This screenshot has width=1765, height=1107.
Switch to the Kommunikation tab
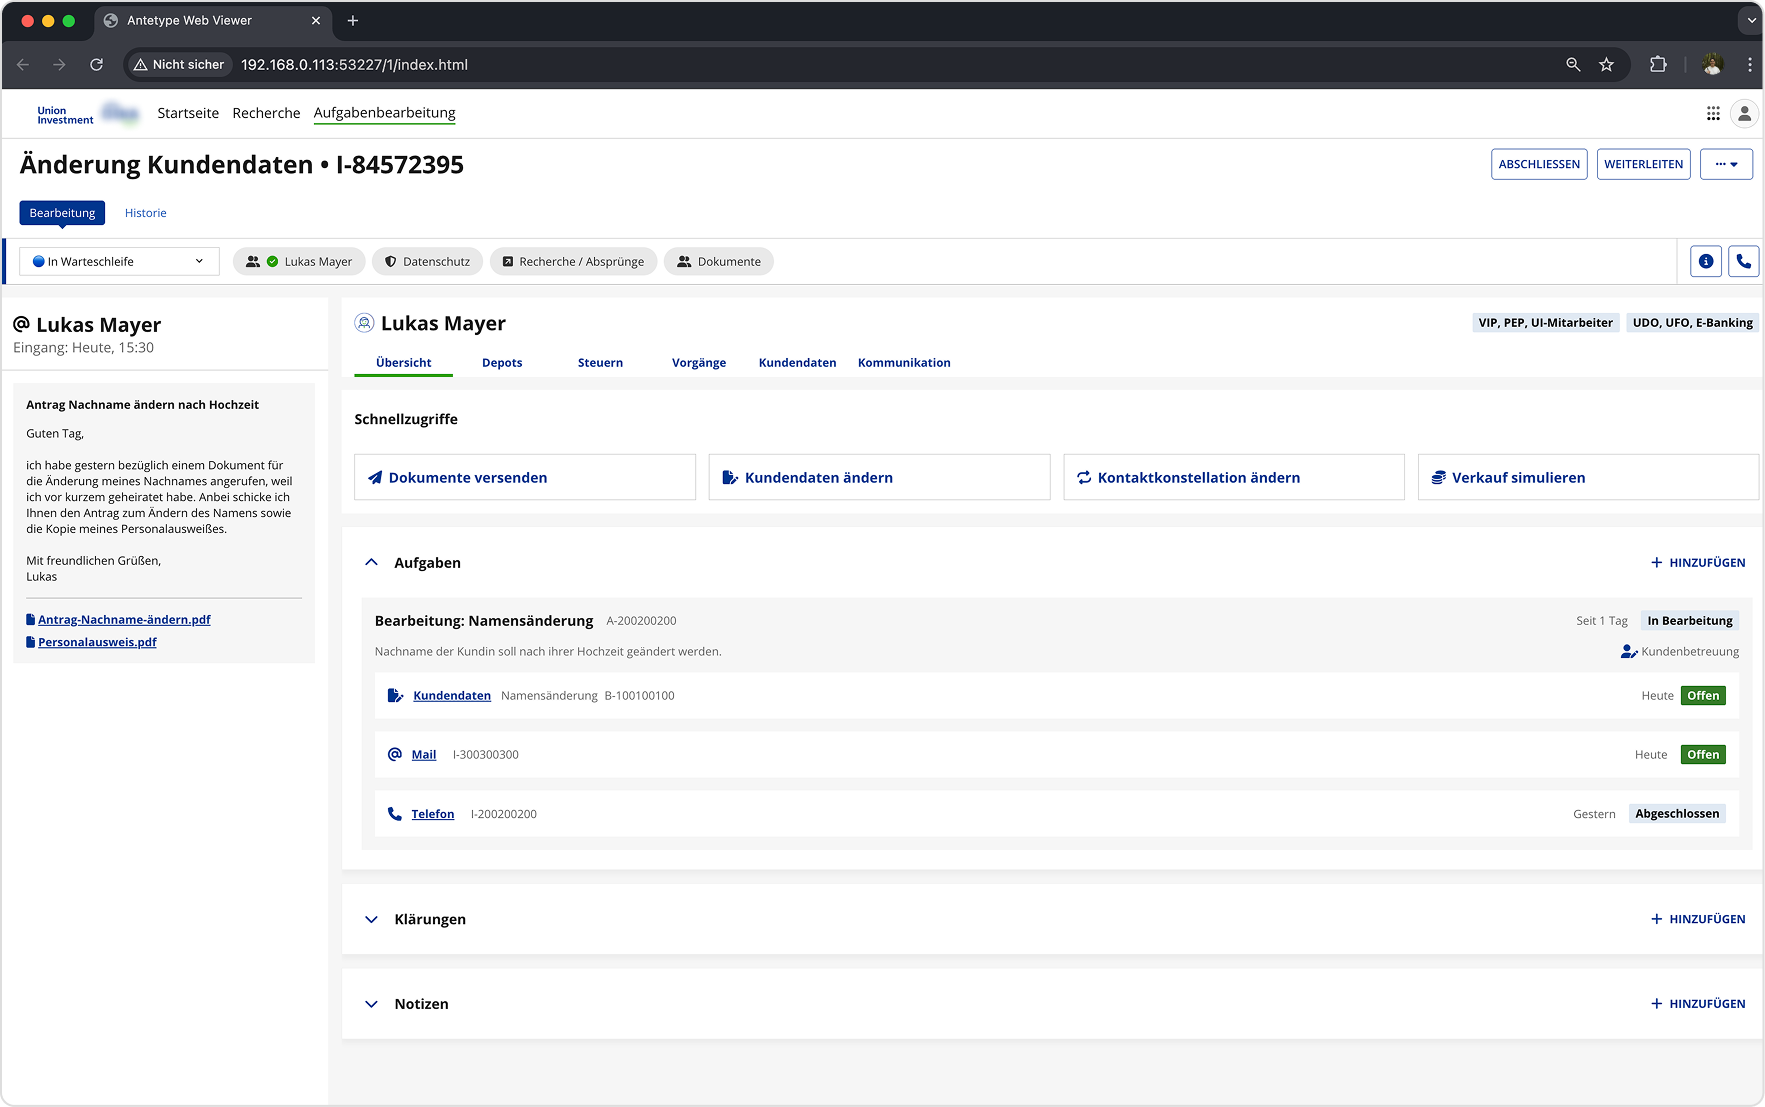904,363
